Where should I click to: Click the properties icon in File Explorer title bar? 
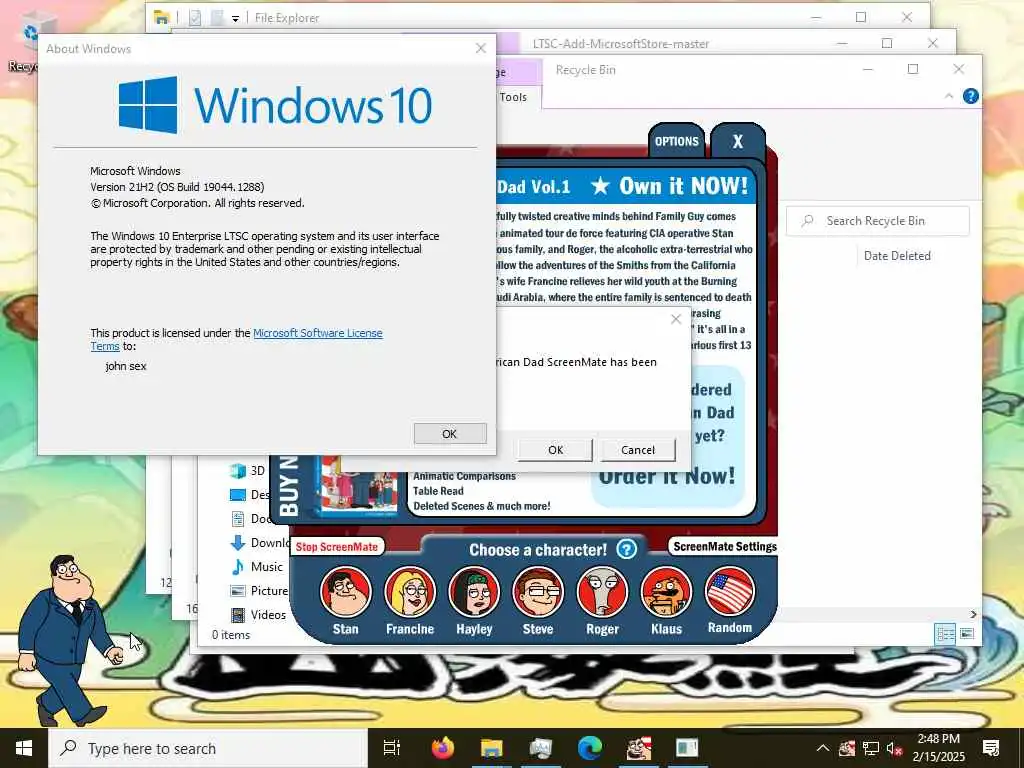tap(195, 18)
